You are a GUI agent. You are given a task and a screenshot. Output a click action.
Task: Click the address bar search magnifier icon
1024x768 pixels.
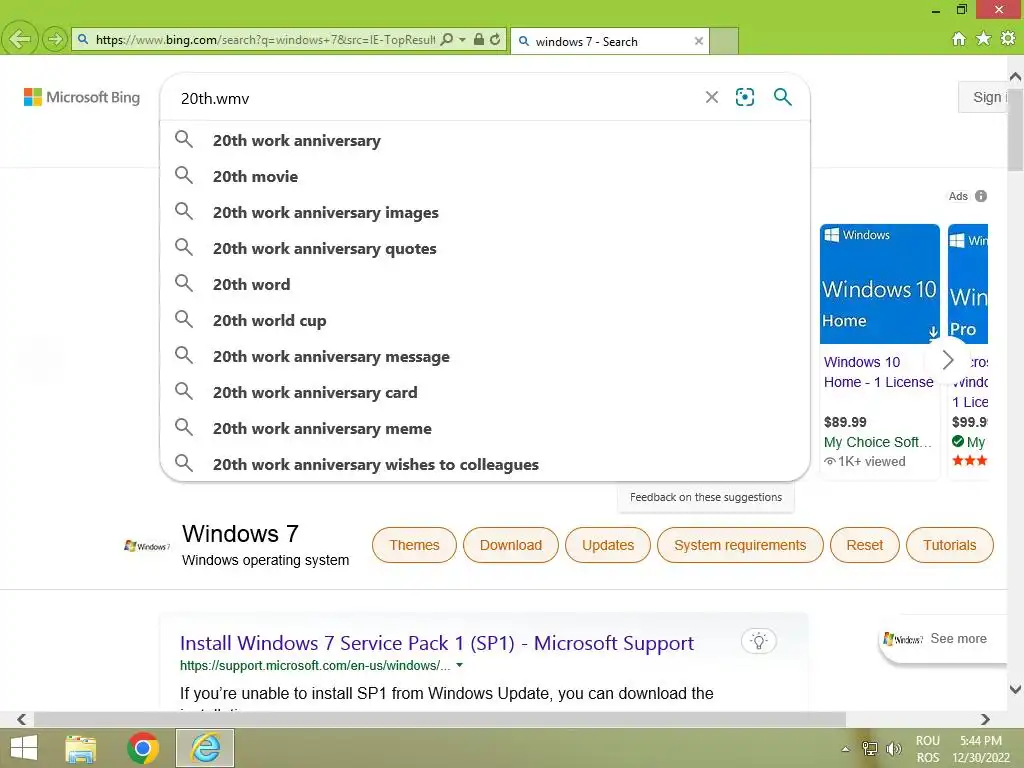click(447, 39)
